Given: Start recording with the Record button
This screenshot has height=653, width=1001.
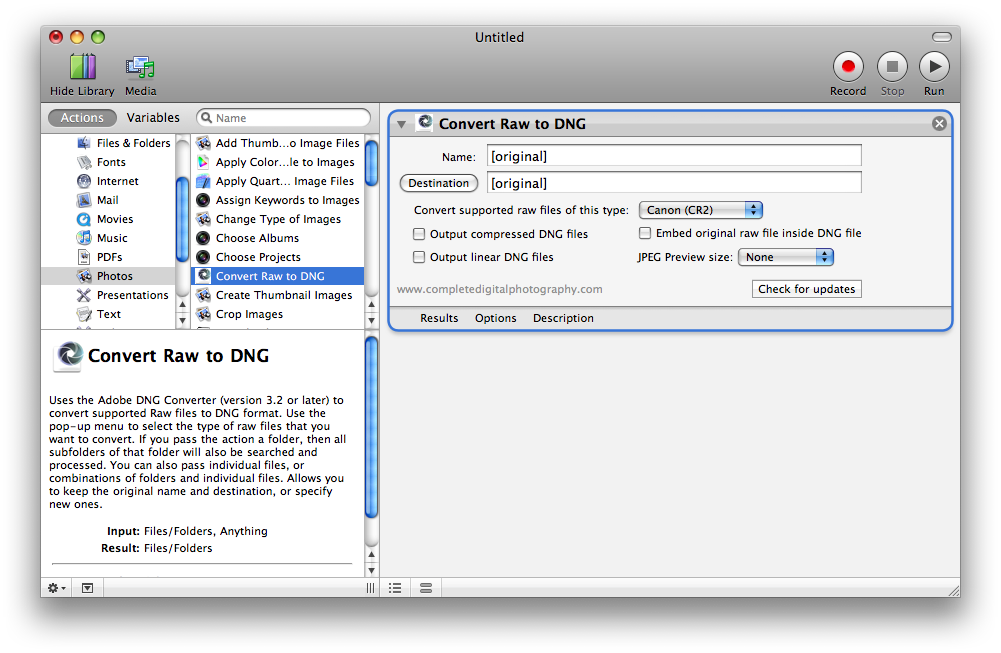Looking at the screenshot, I should [848, 66].
